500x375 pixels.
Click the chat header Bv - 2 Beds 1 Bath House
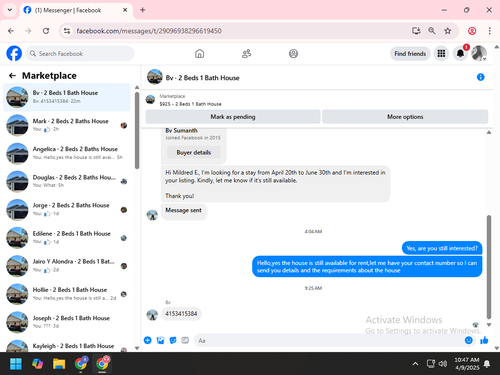(202, 78)
